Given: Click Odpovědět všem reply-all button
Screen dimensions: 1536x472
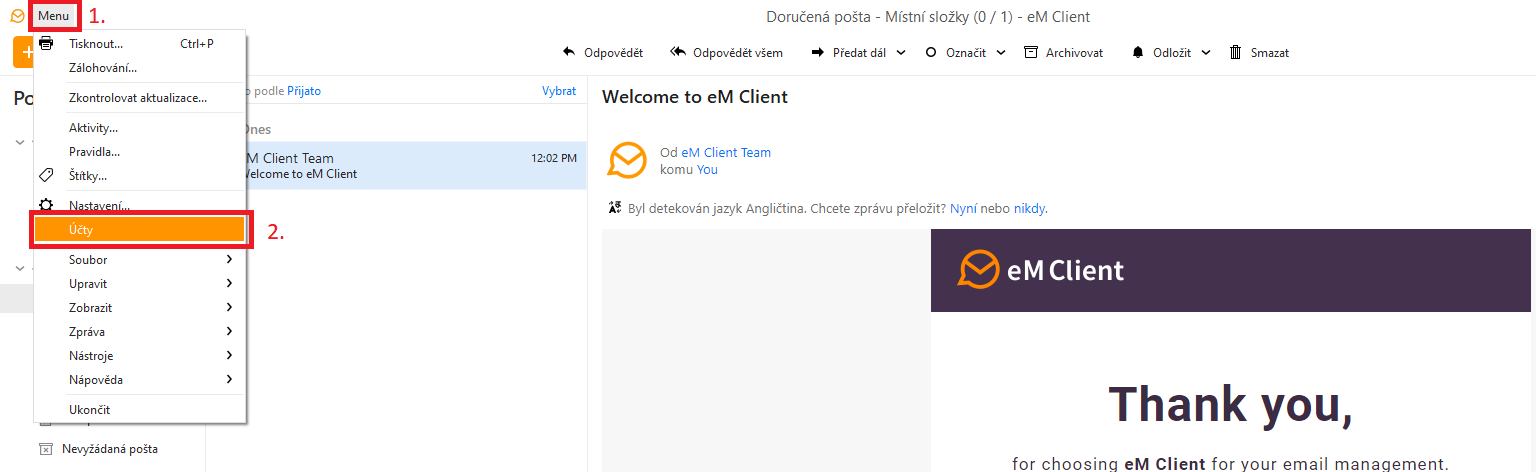Looking at the screenshot, I should point(727,53).
